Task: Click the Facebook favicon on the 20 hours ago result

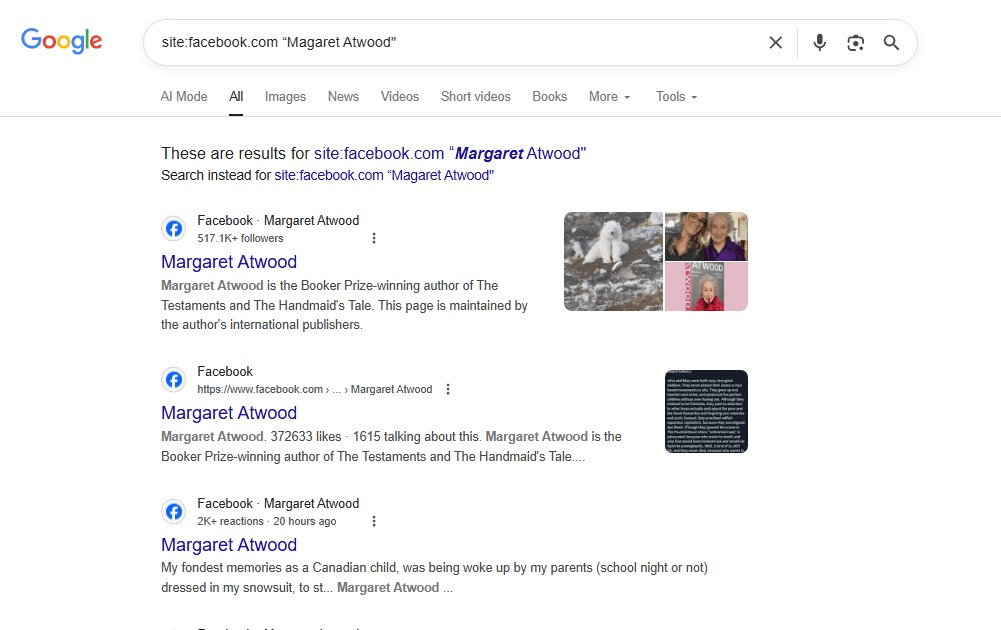Action: click(174, 511)
